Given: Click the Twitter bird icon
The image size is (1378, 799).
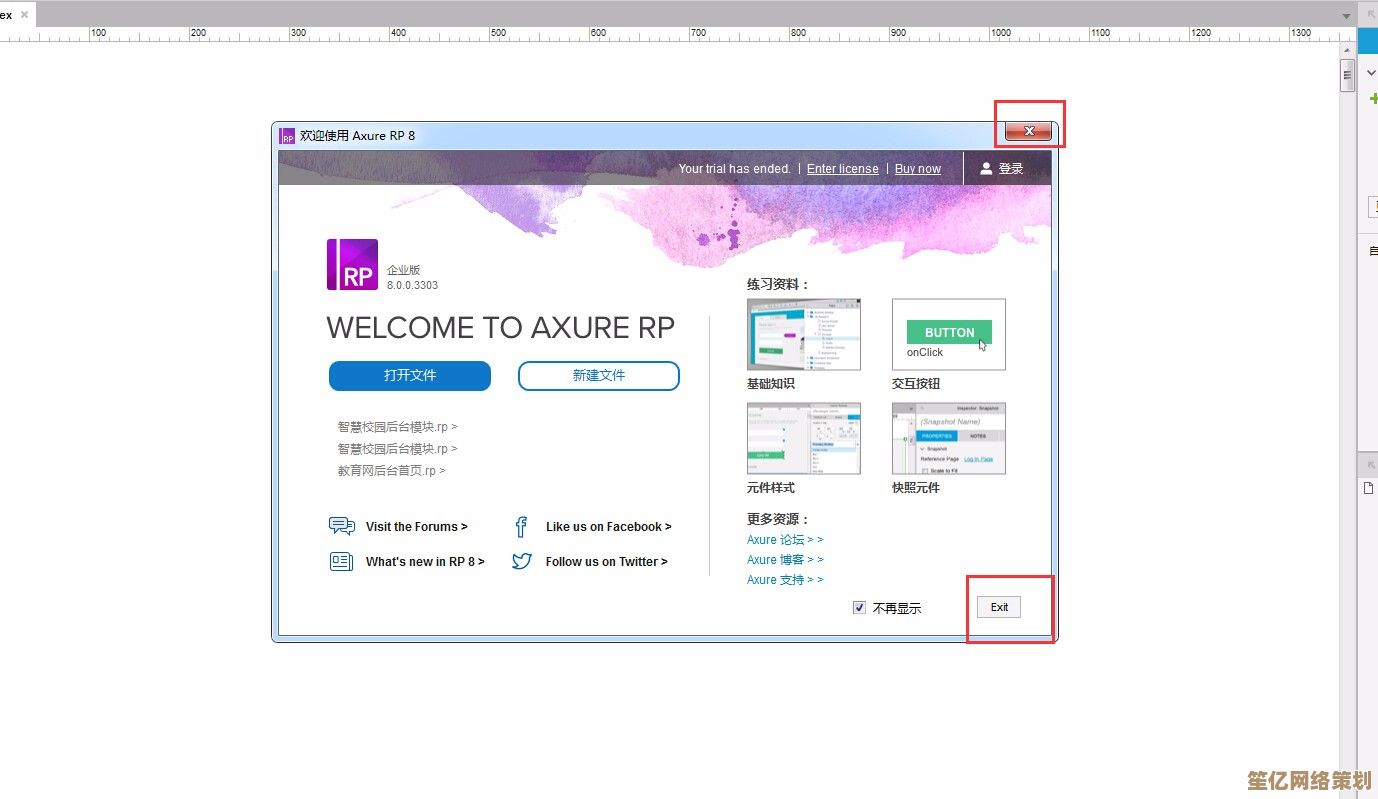Looking at the screenshot, I should (x=522, y=561).
